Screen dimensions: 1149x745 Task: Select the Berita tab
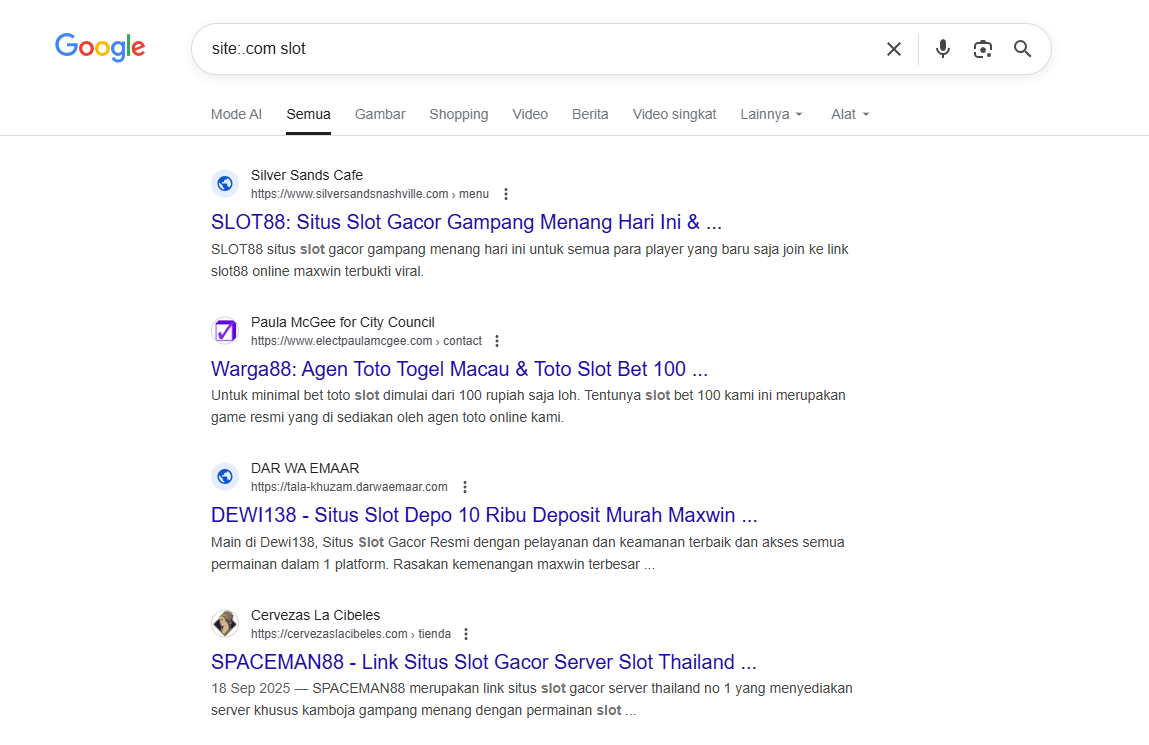click(590, 114)
